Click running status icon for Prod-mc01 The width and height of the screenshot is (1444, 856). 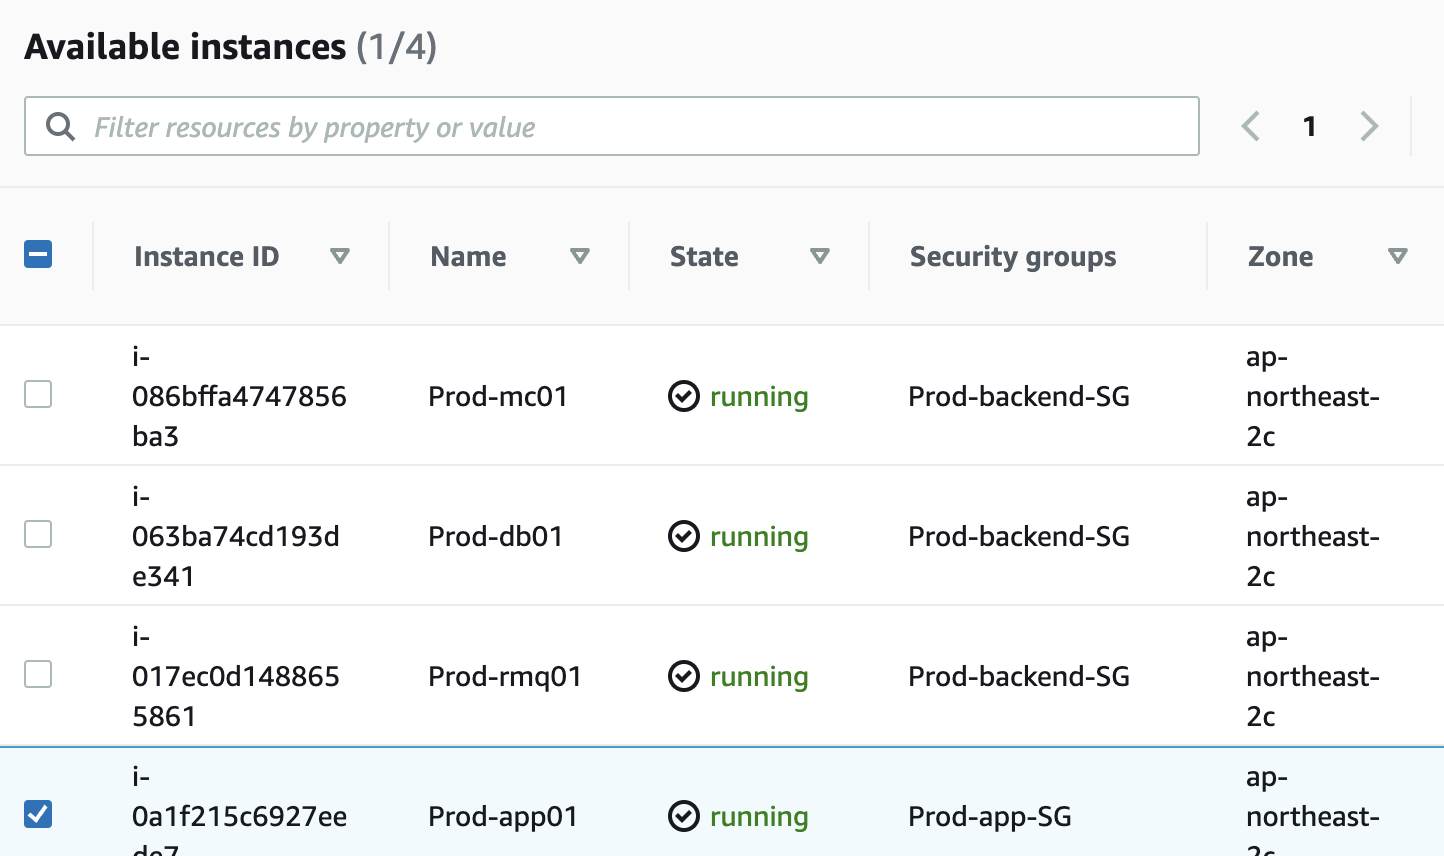(684, 397)
